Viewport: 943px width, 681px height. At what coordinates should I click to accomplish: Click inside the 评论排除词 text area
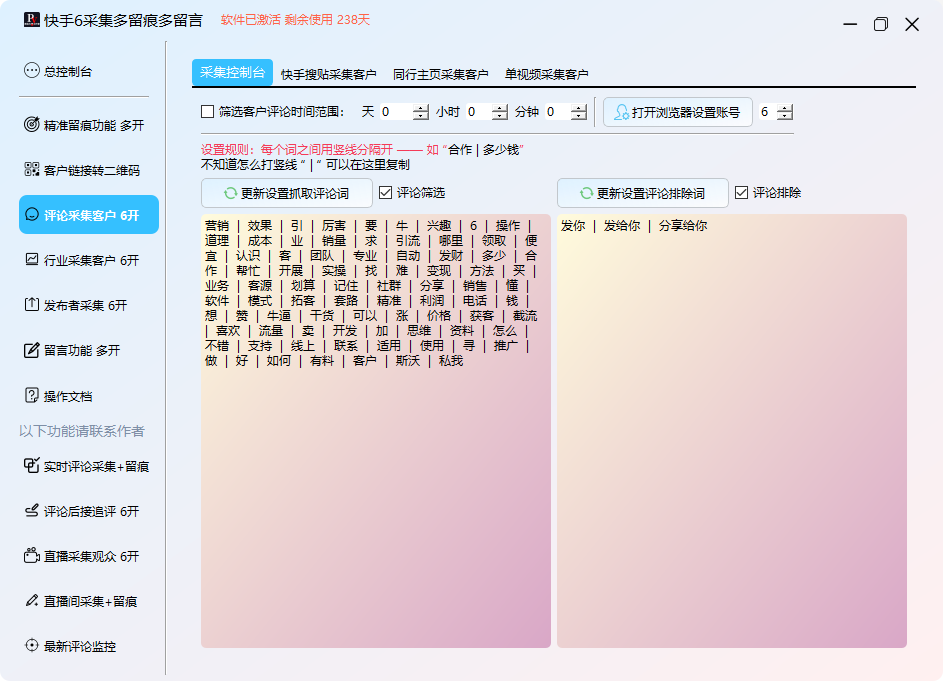click(x=731, y=430)
